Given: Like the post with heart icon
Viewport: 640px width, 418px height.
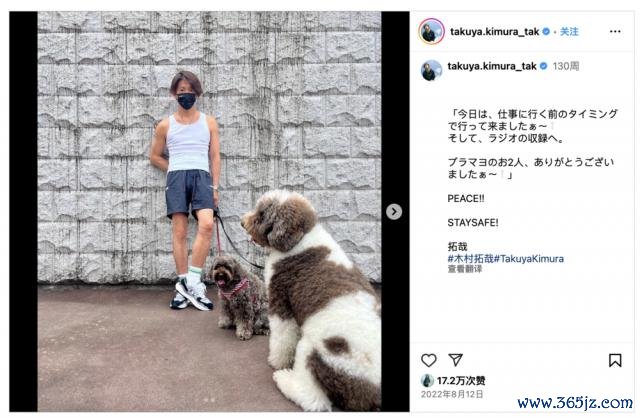Looking at the screenshot, I should tap(429, 360).
